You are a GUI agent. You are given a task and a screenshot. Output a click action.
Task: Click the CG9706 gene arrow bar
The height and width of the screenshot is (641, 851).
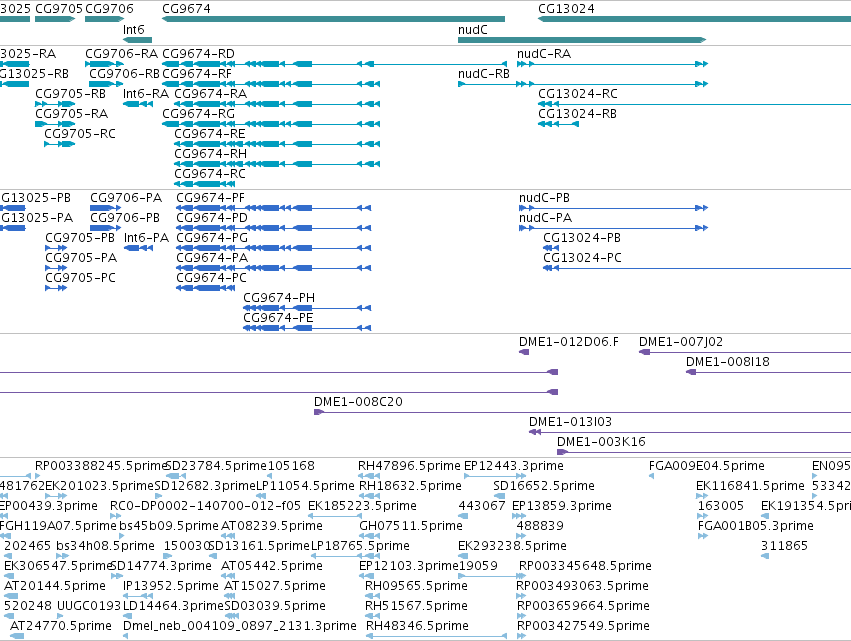tap(105, 19)
